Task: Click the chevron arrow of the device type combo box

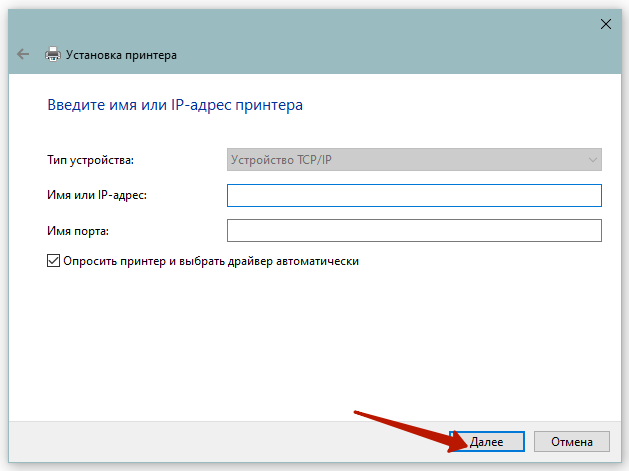Action: pos(591,159)
